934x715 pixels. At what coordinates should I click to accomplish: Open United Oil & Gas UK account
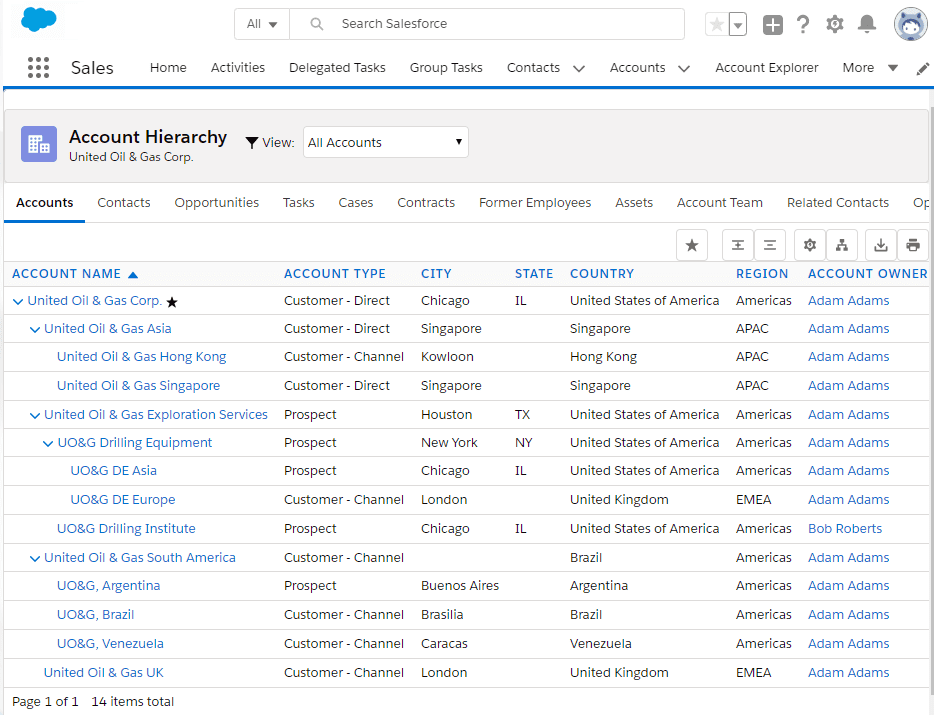(104, 673)
